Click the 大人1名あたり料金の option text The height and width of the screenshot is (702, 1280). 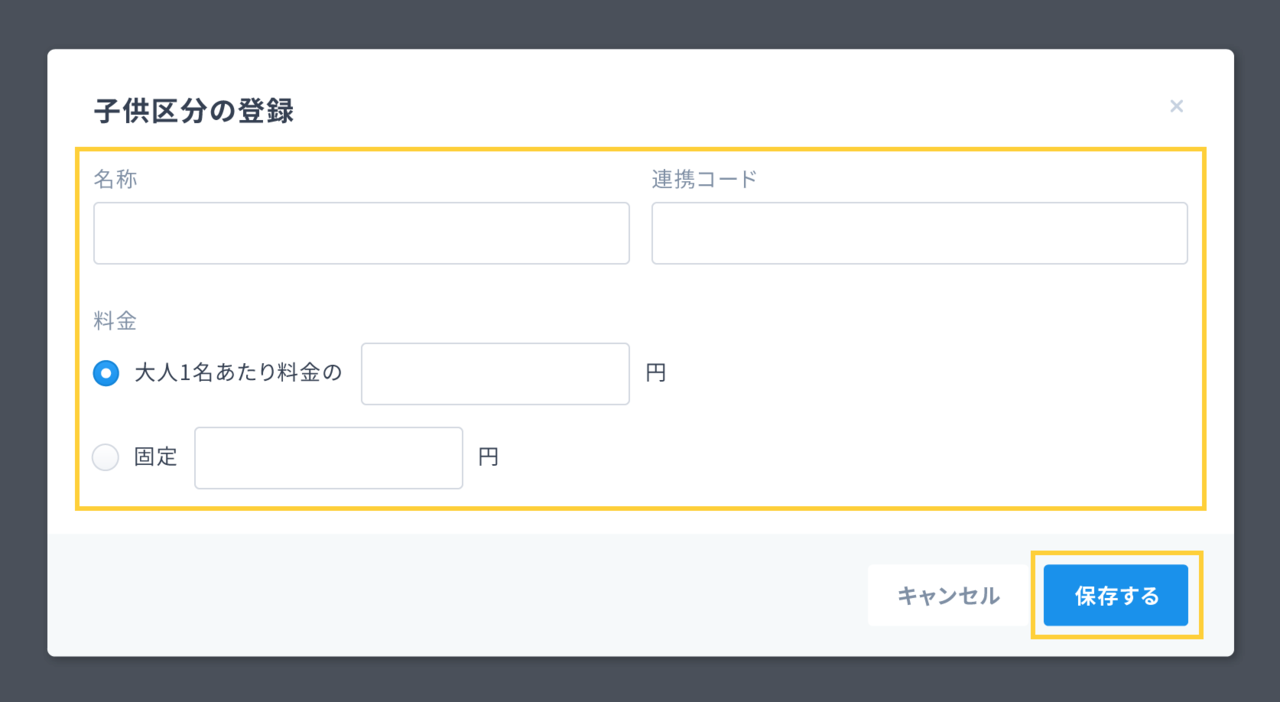click(x=238, y=373)
